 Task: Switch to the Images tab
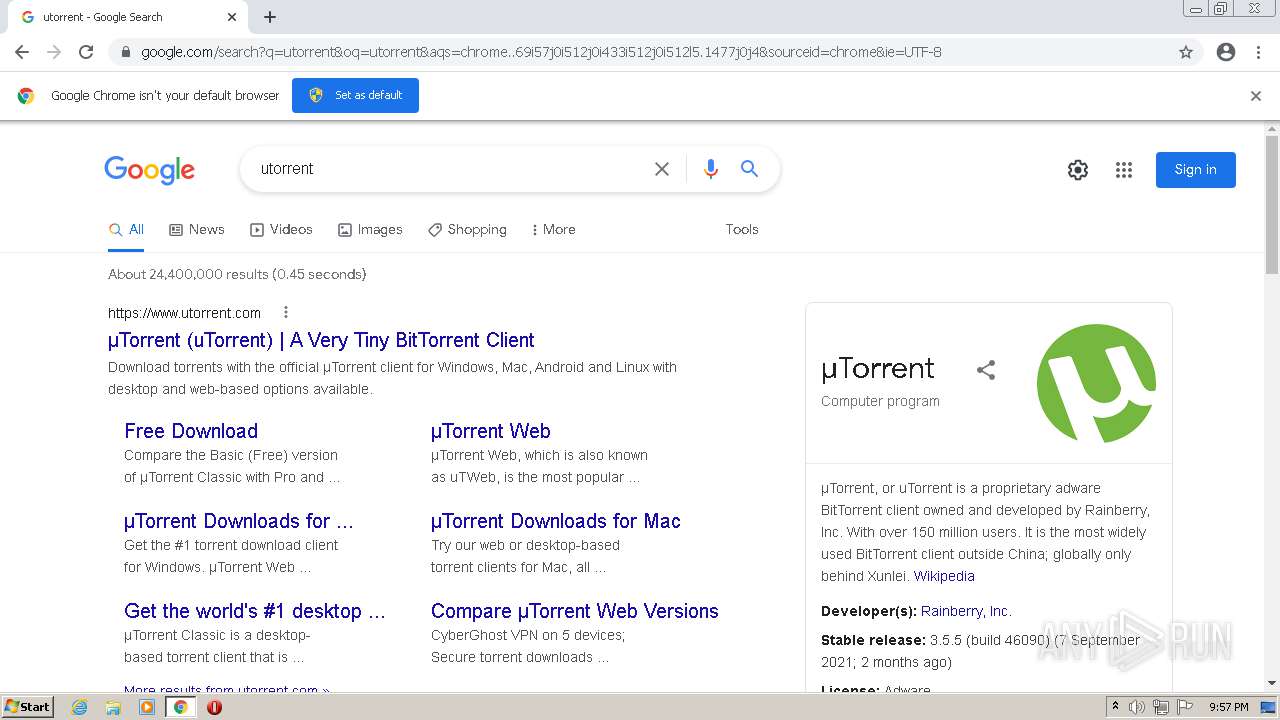pos(370,230)
